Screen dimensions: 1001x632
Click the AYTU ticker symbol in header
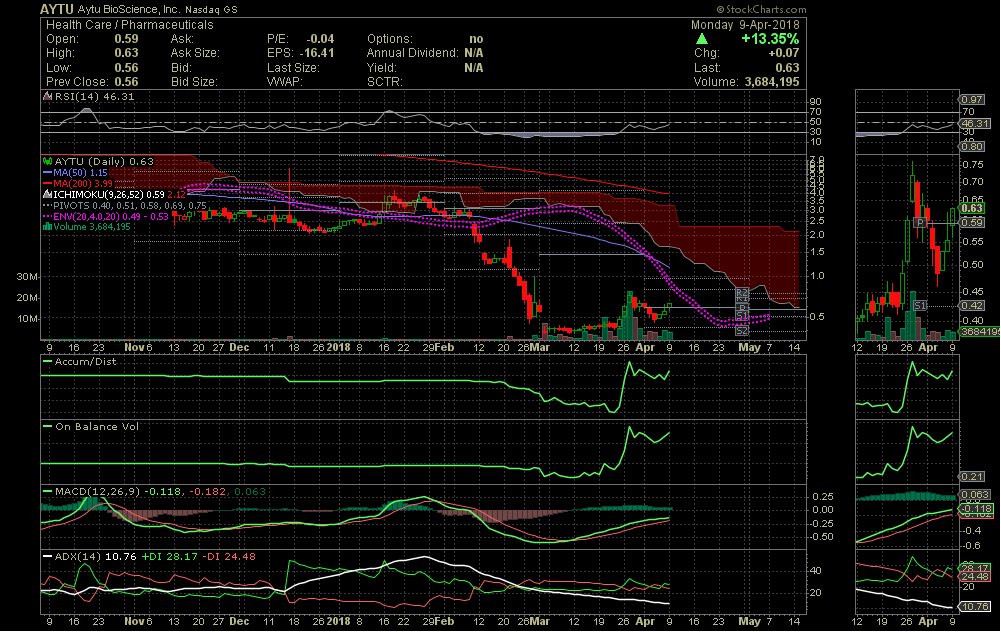(x=57, y=9)
